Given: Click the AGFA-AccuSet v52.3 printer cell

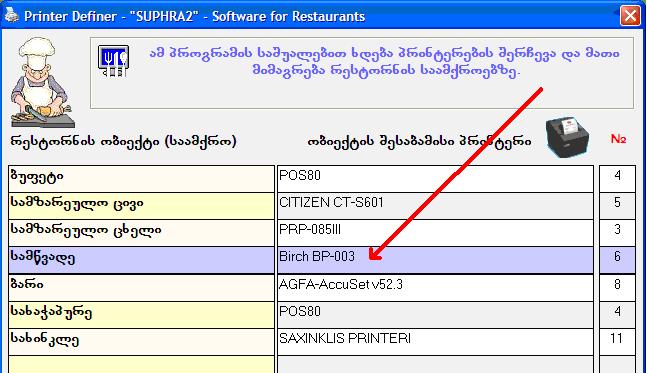Looking at the screenshot, I should click(436, 287).
